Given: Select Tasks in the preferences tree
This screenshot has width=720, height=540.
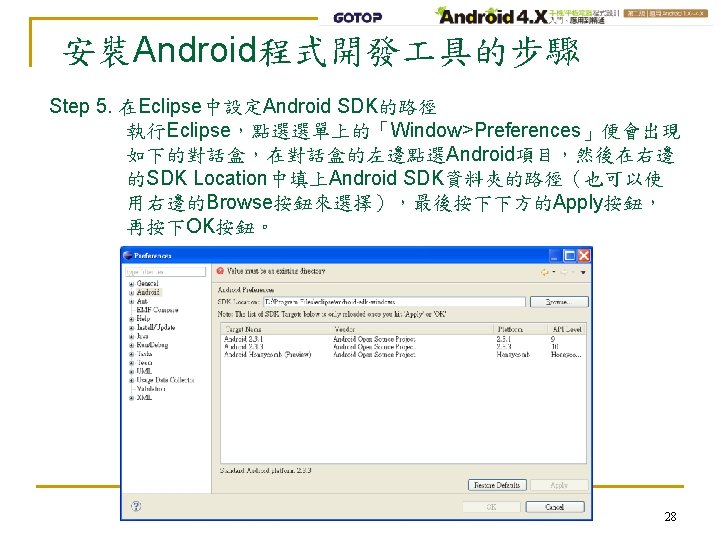Looking at the screenshot, I should coord(144,354).
